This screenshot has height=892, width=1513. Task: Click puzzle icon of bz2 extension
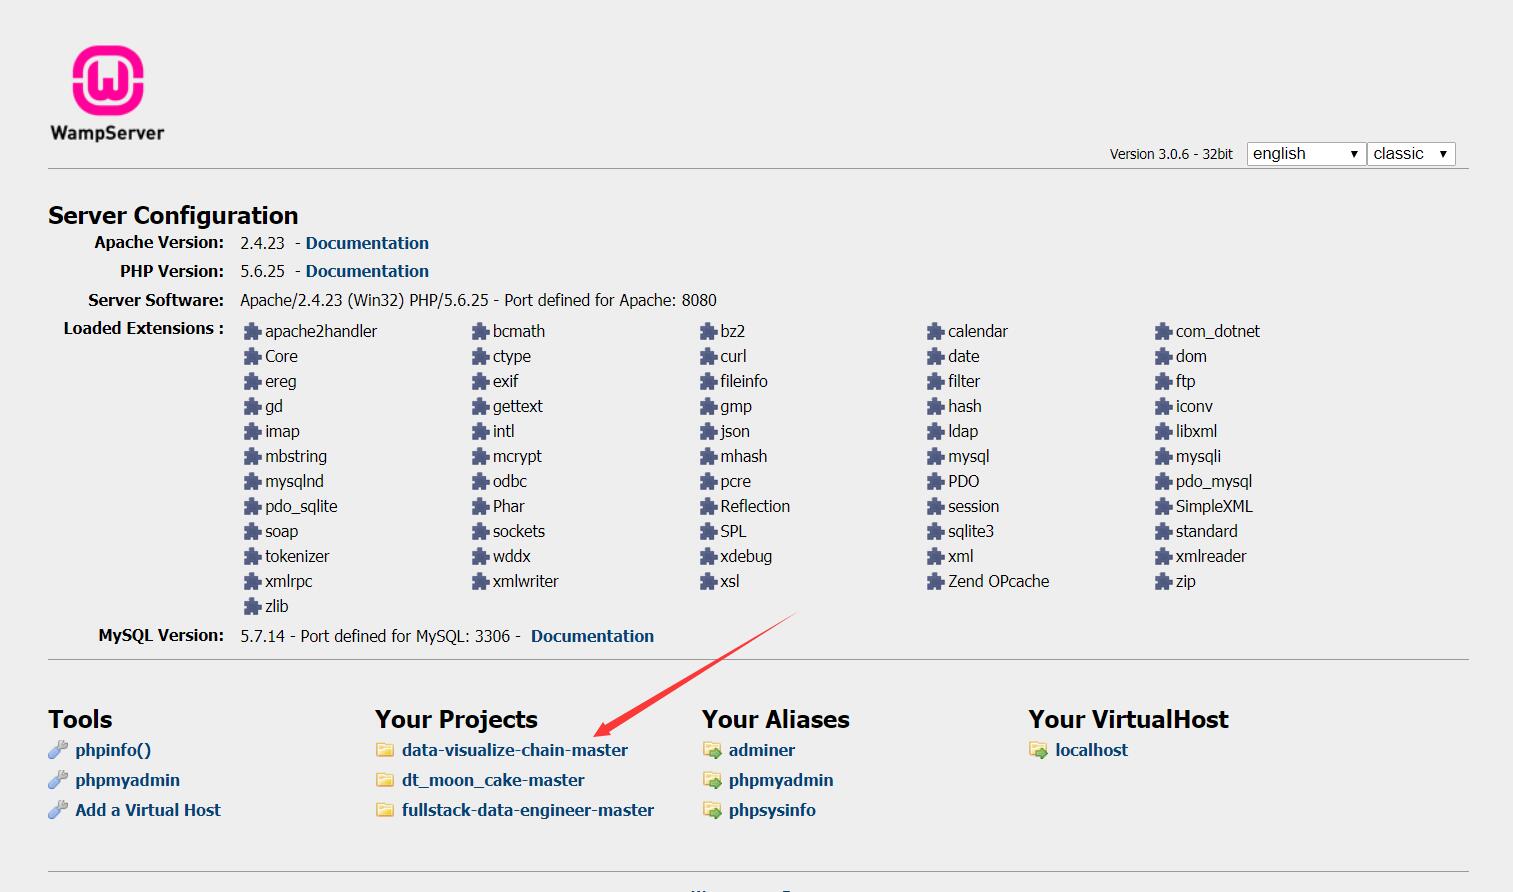708,331
